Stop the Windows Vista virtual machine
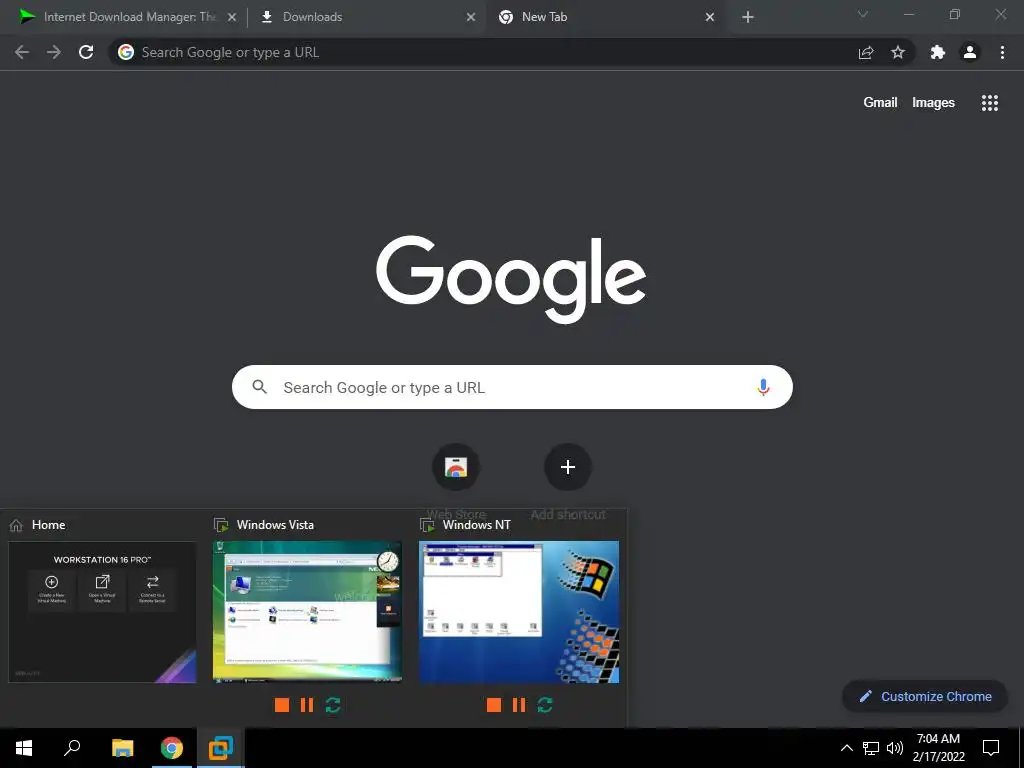The image size is (1024, 768). point(282,705)
